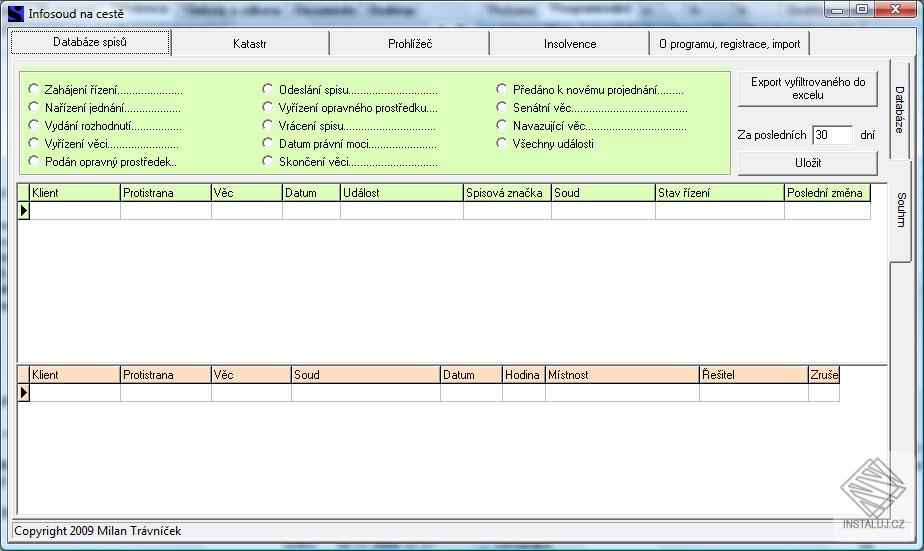Click the Spisová značka column header
924x551 pixels.
pyautogui.click(x=507, y=193)
